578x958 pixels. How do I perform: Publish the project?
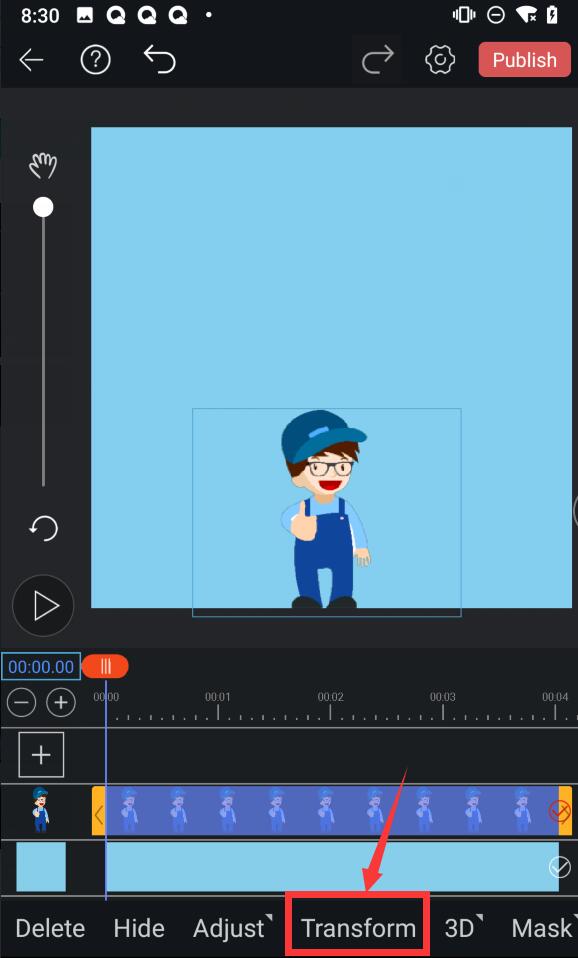pyautogui.click(x=525, y=60)
